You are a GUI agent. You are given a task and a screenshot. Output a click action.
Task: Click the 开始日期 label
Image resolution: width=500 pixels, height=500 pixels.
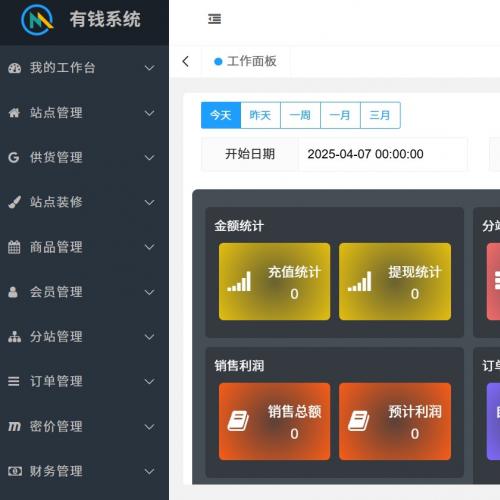click(x=250, y=154)
